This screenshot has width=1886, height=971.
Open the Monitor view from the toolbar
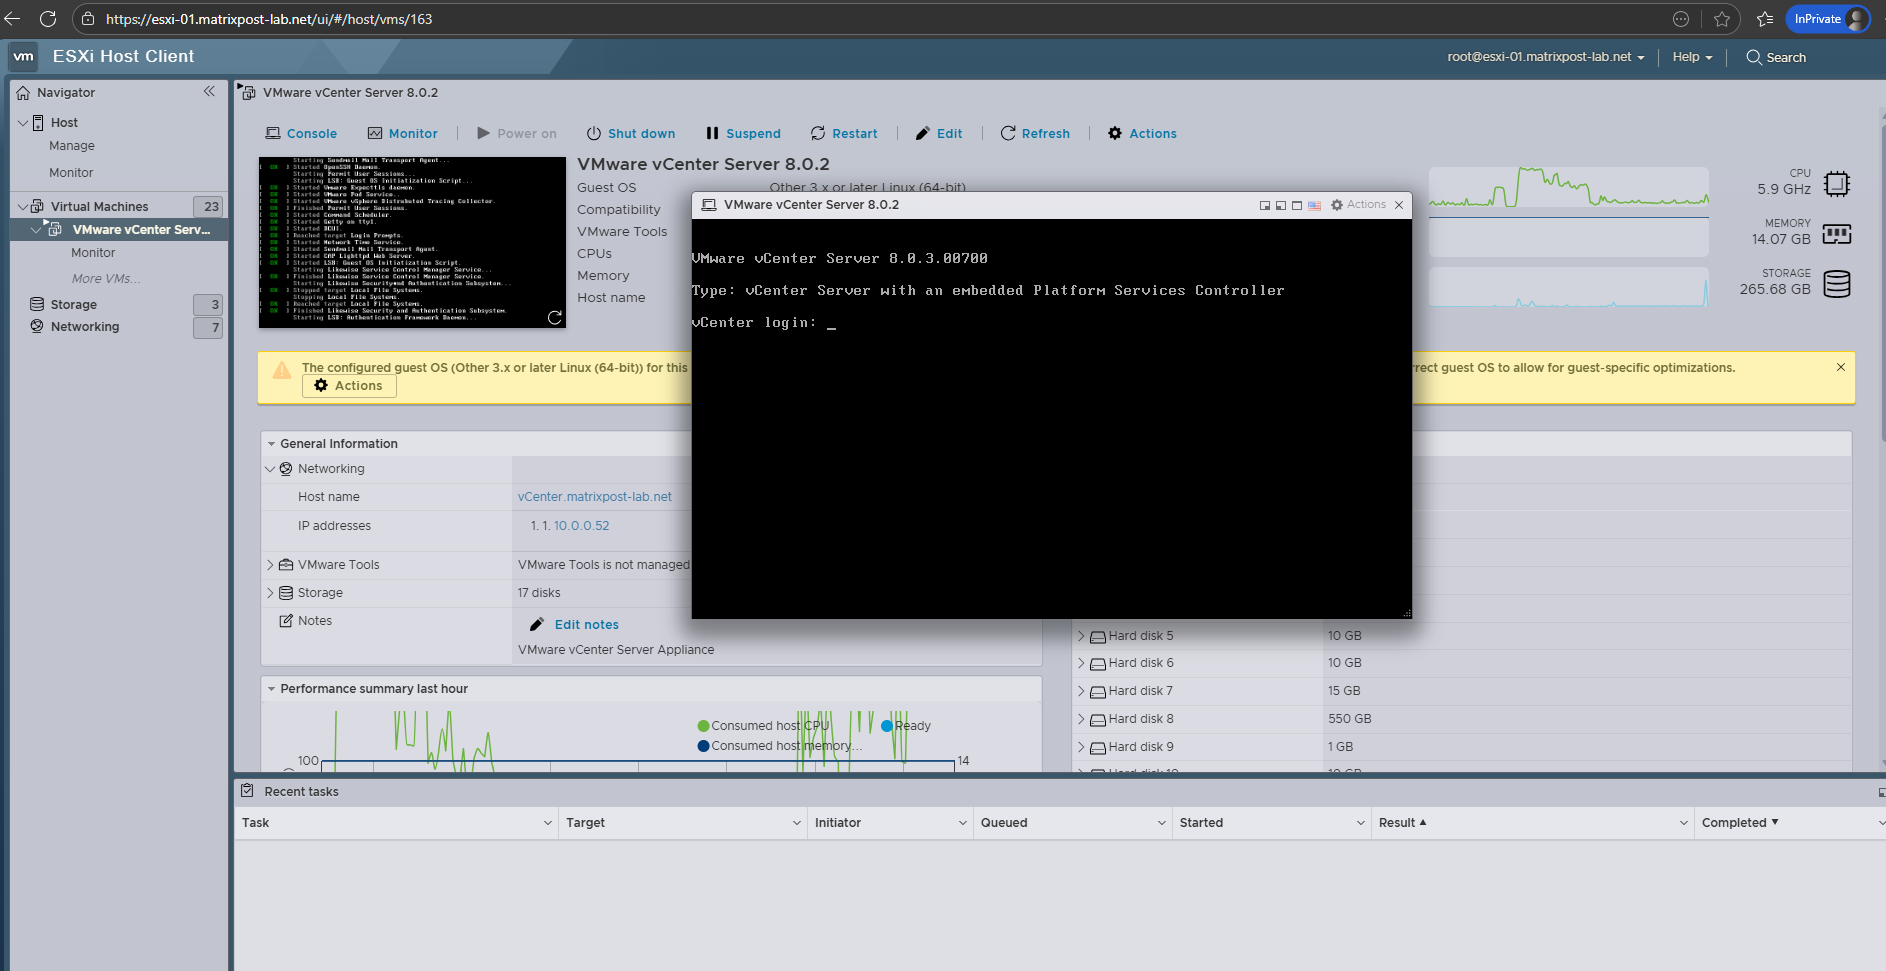pyautogui.click(x=402, y=133)
